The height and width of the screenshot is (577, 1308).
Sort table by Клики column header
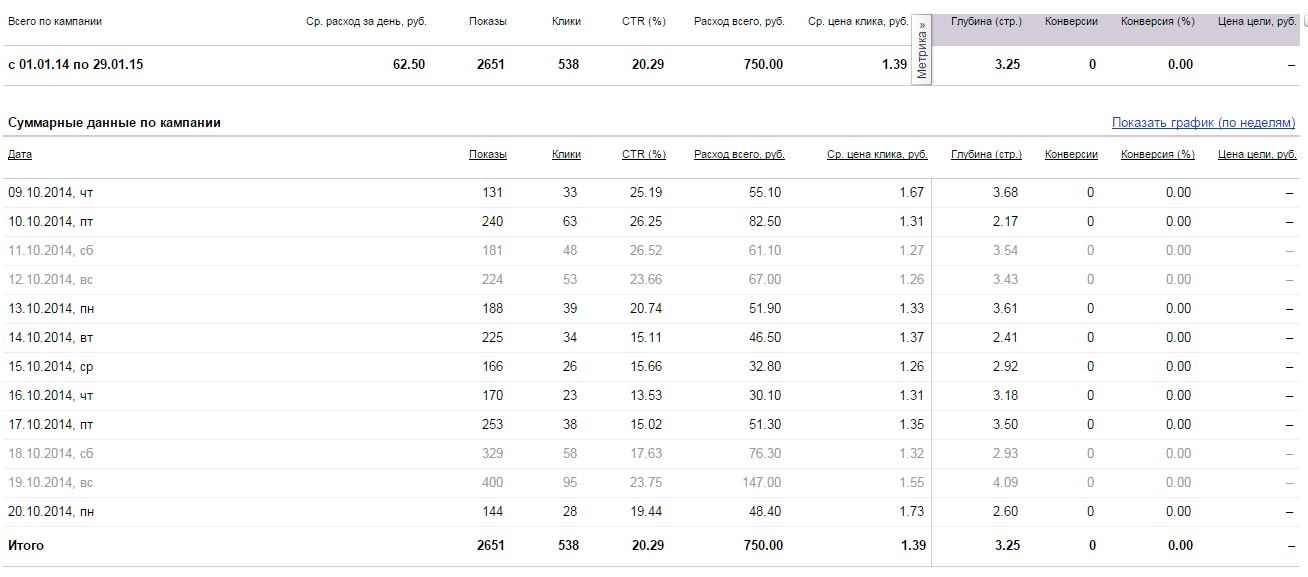click(x=566, y=155)
